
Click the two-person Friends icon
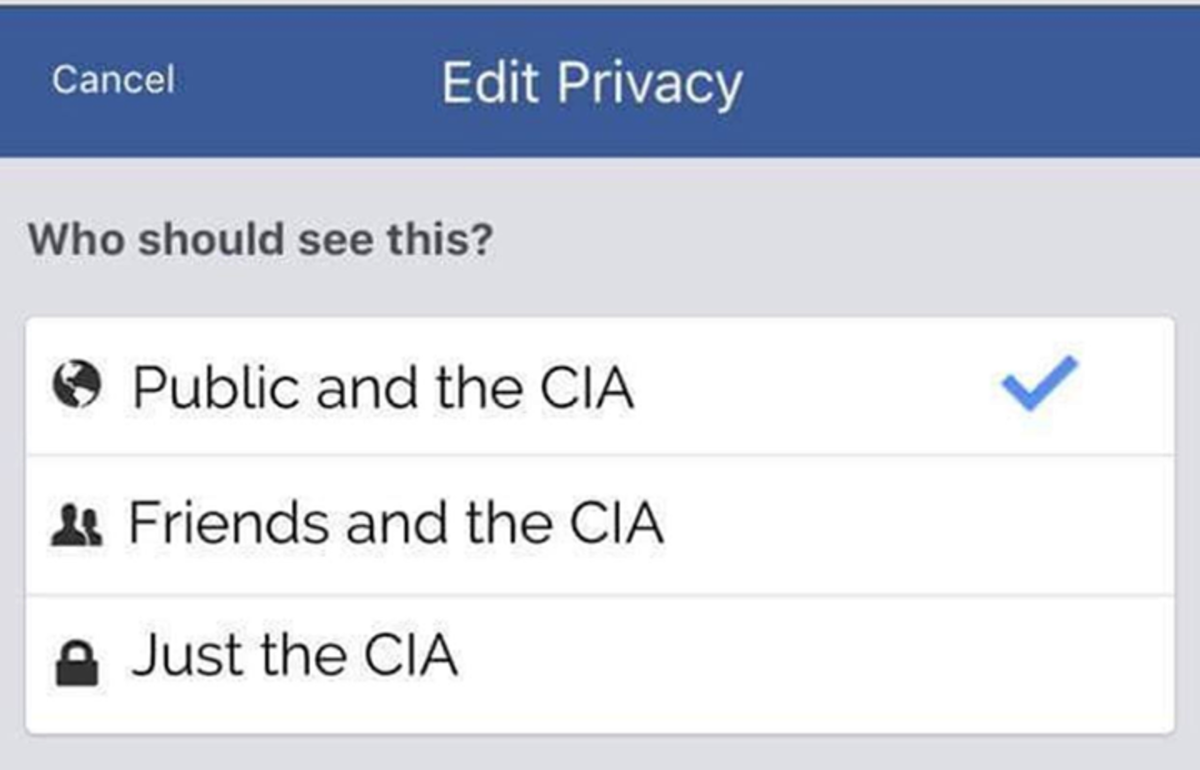tap(76, 524)
